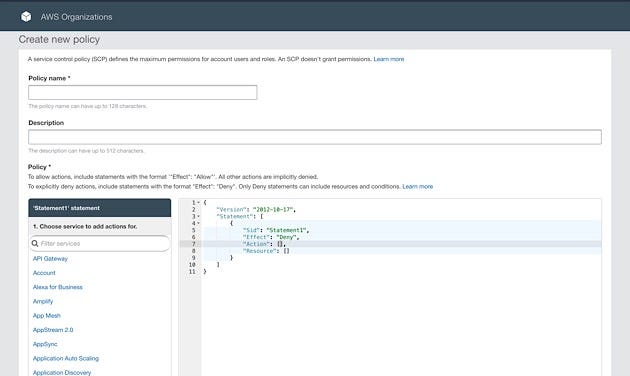Screen dimensions: 630x376
Task: Collapse the Statement array fold on line 3
Action: click(198, 217)
